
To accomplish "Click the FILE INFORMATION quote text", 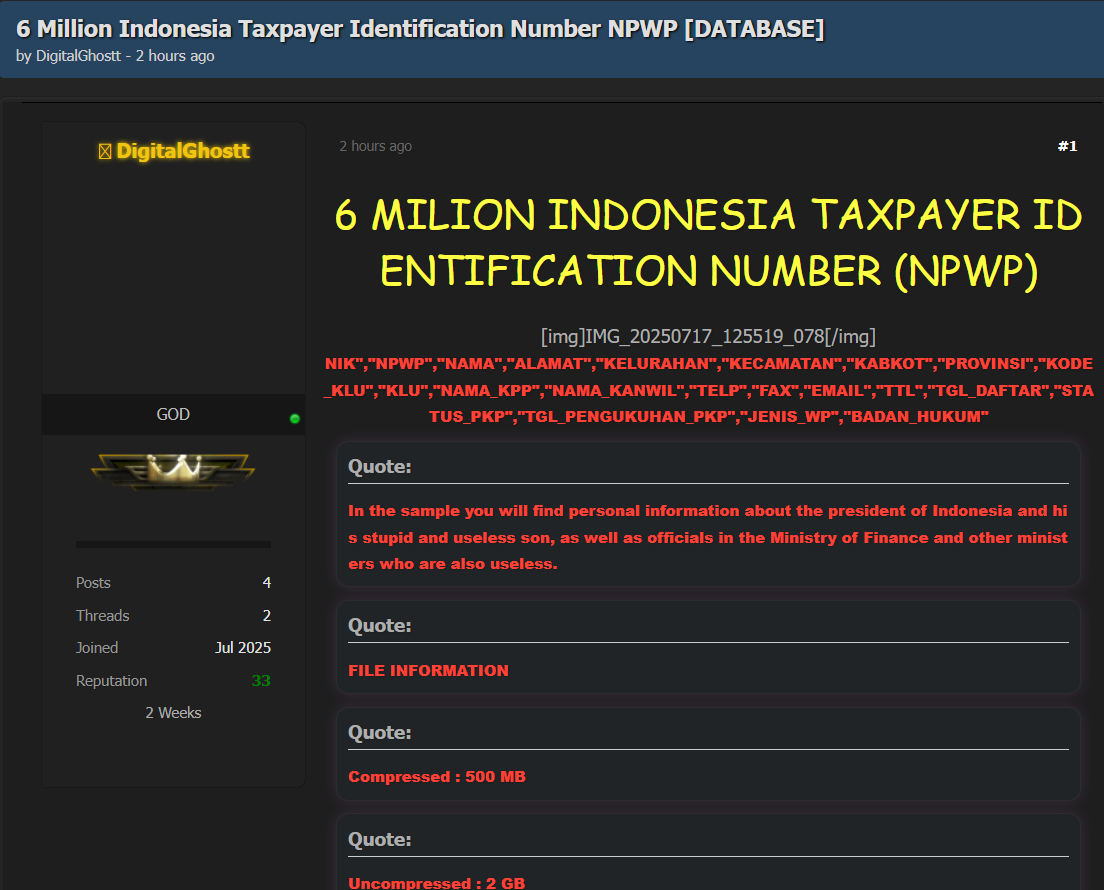I will point(428,670).
